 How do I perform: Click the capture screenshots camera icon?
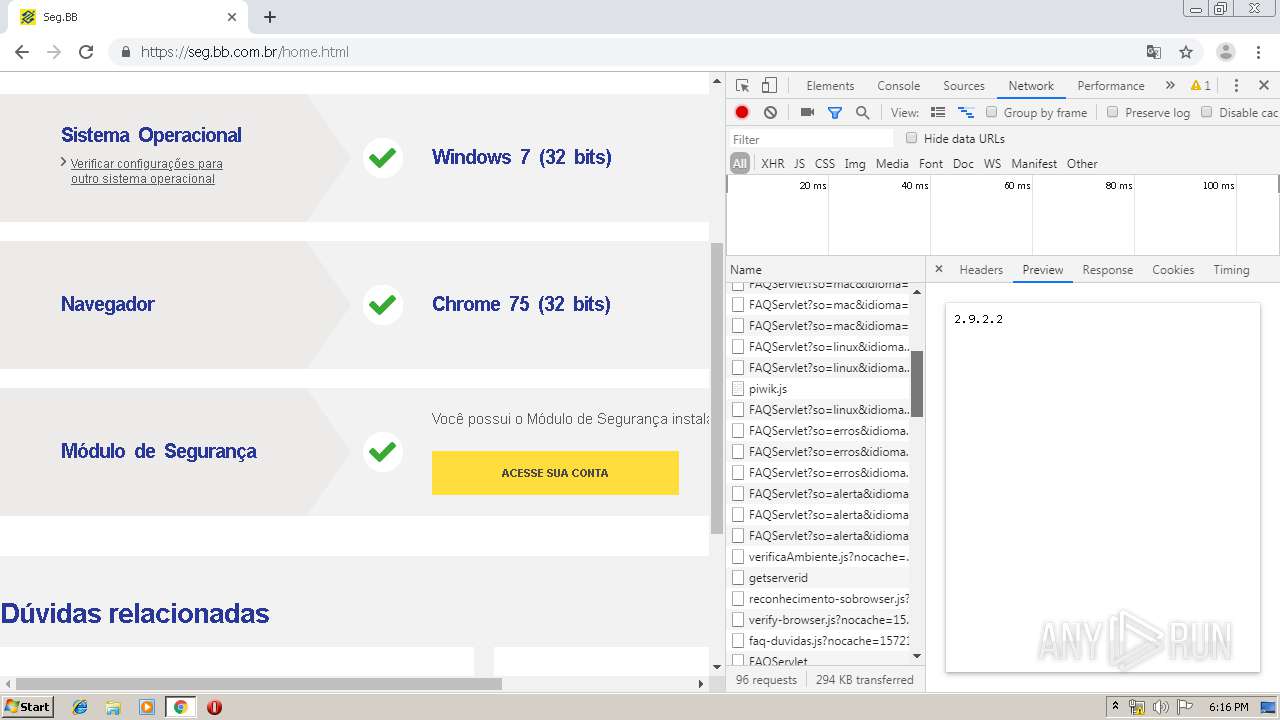(807, 113)
